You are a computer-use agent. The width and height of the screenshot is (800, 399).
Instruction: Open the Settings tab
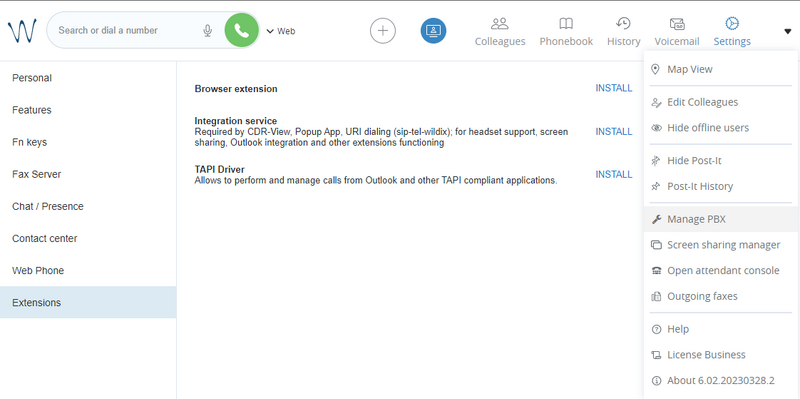coord(732,32)
